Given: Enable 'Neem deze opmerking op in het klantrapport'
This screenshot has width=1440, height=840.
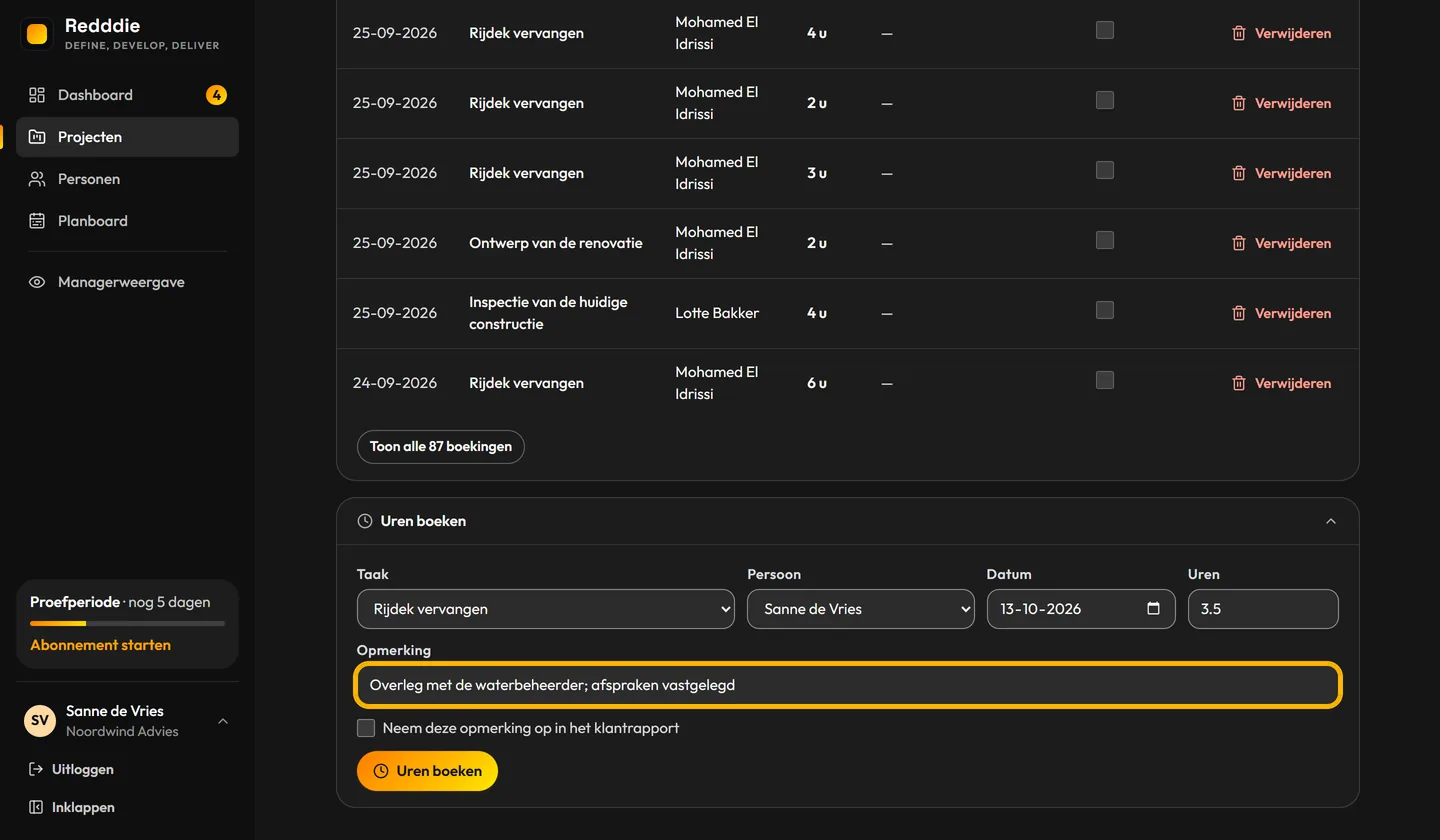Looking at the screenshot, I should tap(366, 728).
